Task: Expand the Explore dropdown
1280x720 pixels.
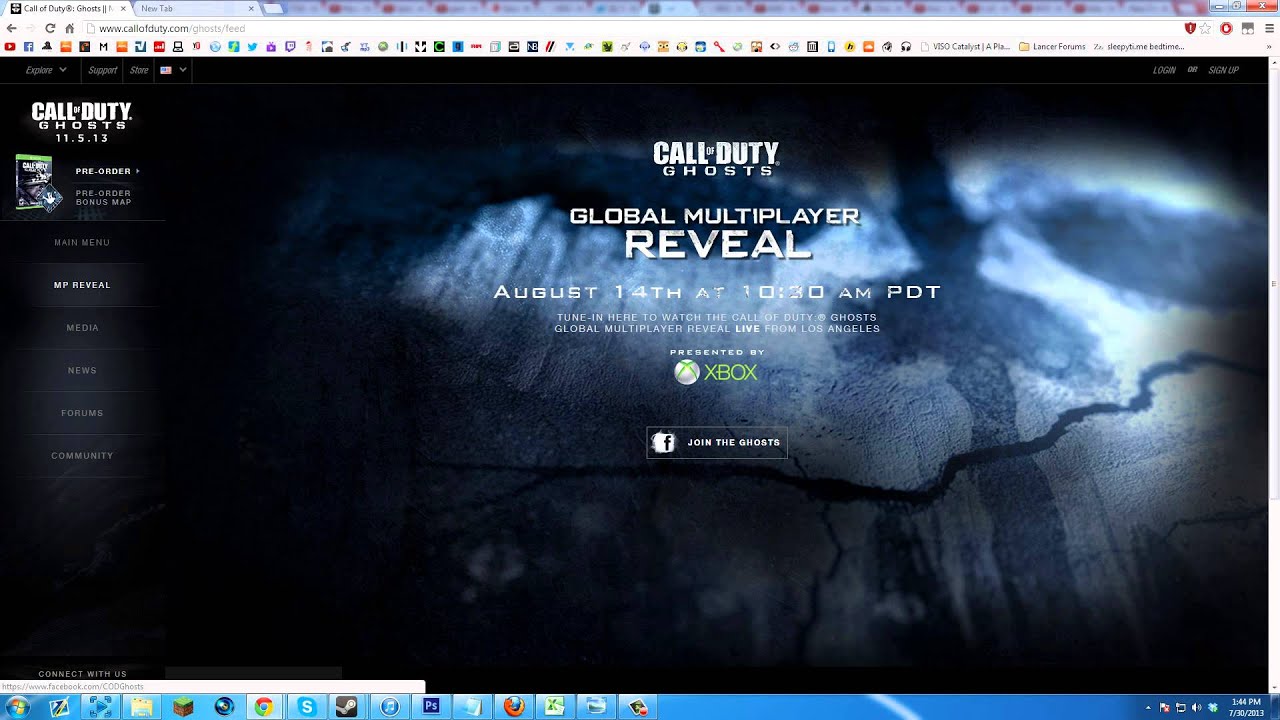Action: pyautogui.click(x=46, y=70)
